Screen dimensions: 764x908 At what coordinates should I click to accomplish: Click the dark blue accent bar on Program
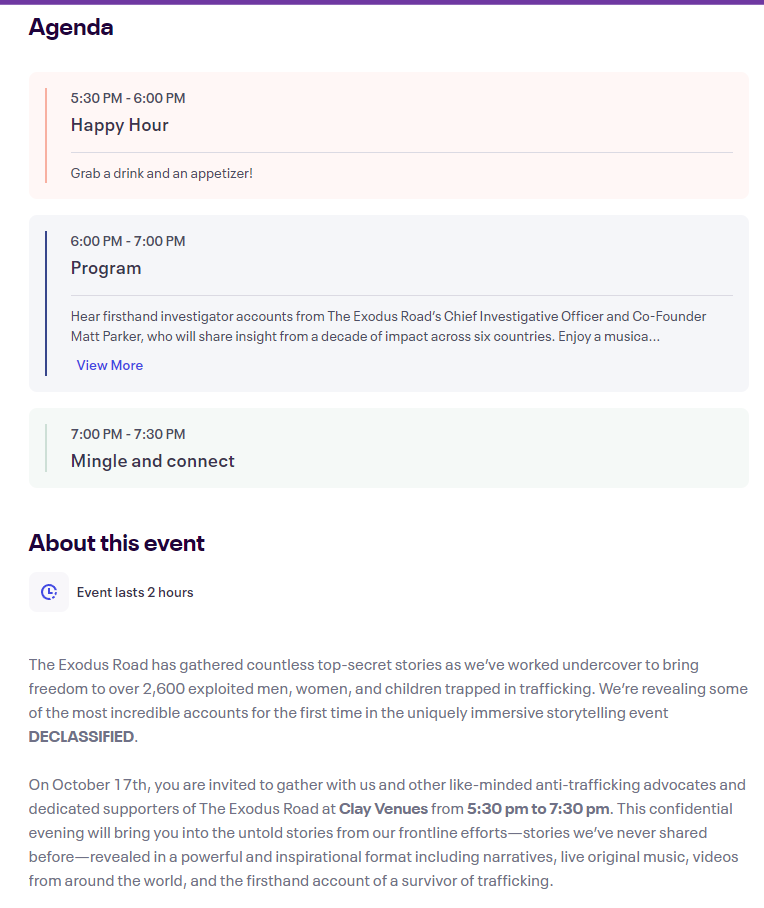click(45, 303)
